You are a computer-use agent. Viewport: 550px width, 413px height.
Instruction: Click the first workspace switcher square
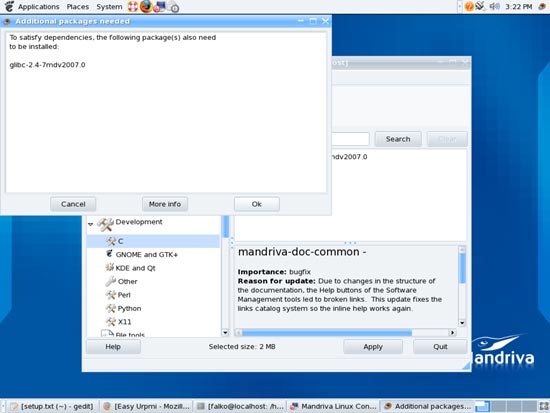[x=482, y=406]
